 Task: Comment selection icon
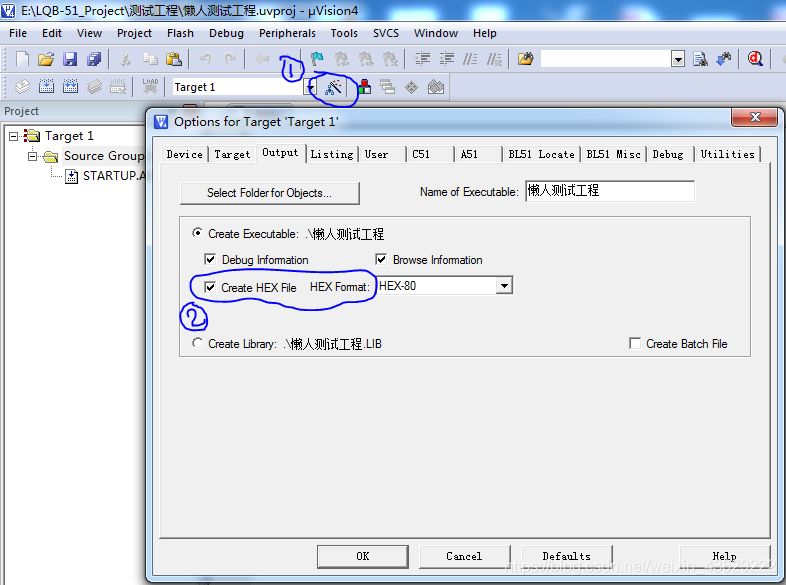(x=470, y=59)
